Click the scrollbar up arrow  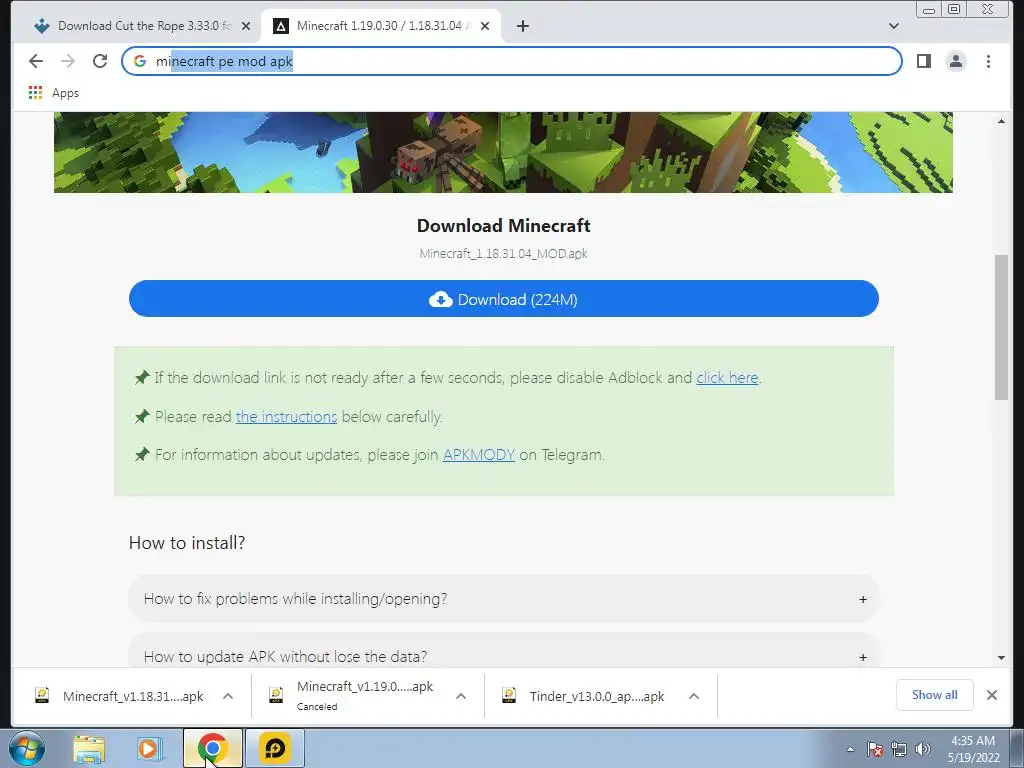[x=1001, y=121]
